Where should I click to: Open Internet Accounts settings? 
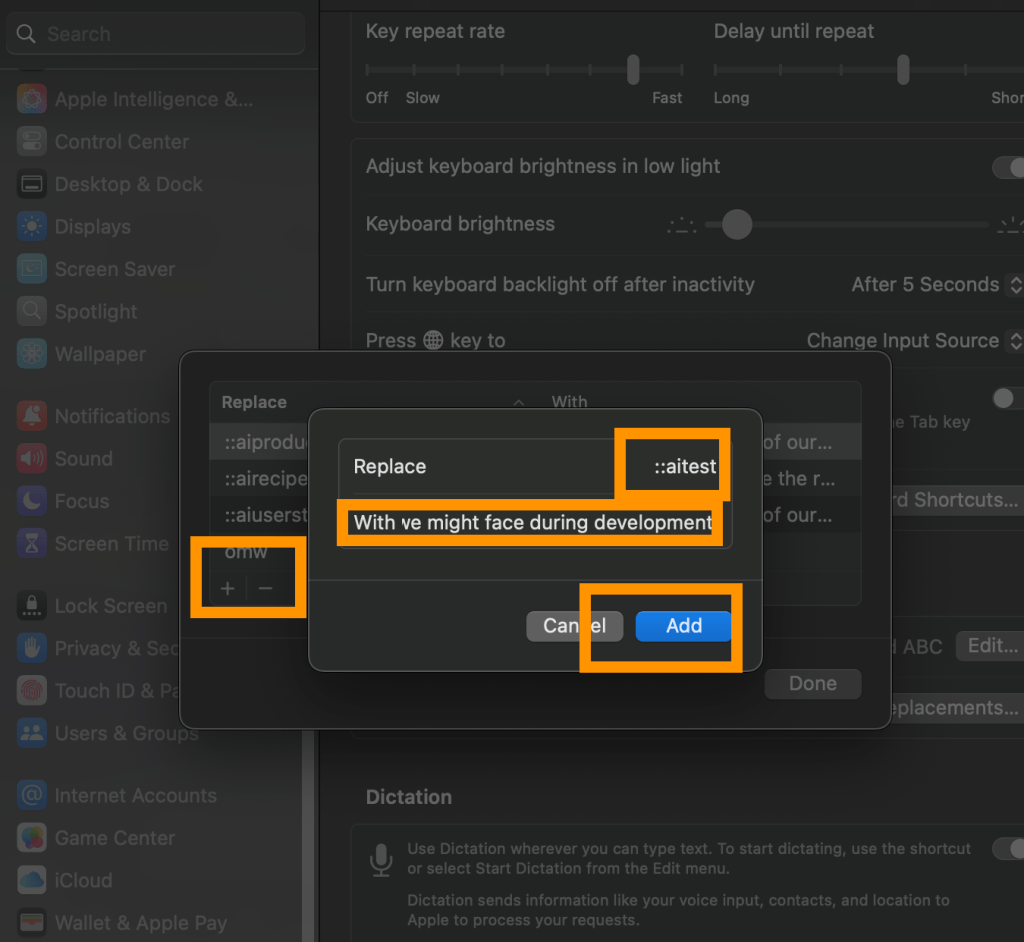point(135,796)
